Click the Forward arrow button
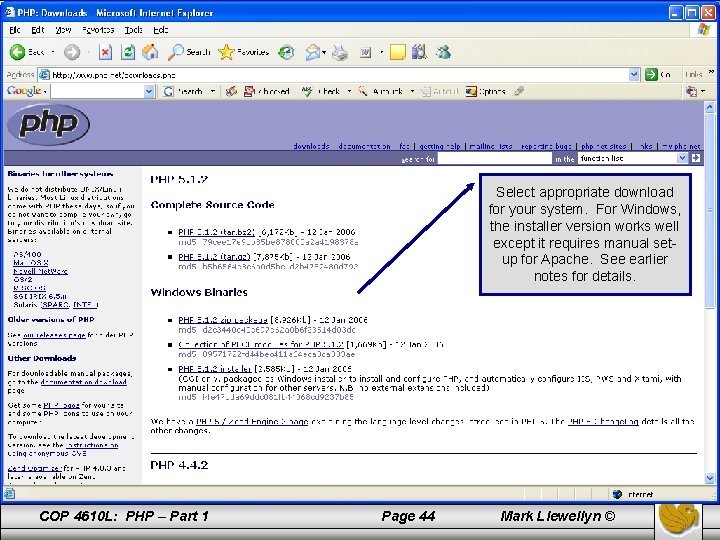The height and width of the screenshot is (540, 720). click(x=72, y=52)
